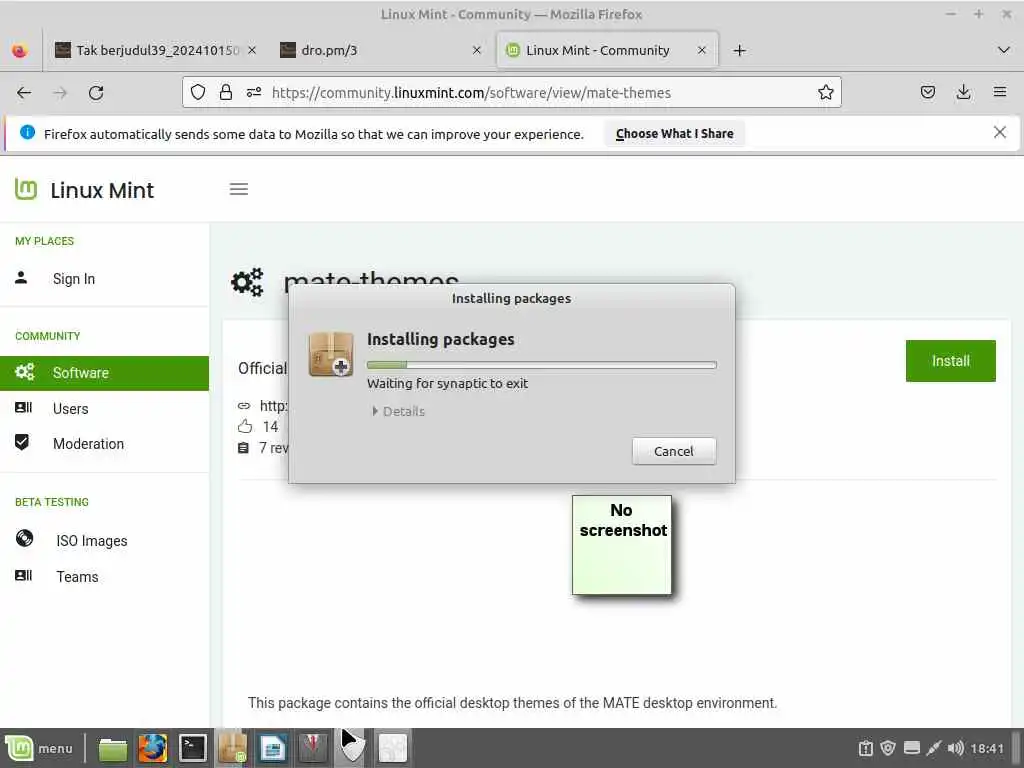
Task: Open terminal from taskbar
Action: pos(193,748)
